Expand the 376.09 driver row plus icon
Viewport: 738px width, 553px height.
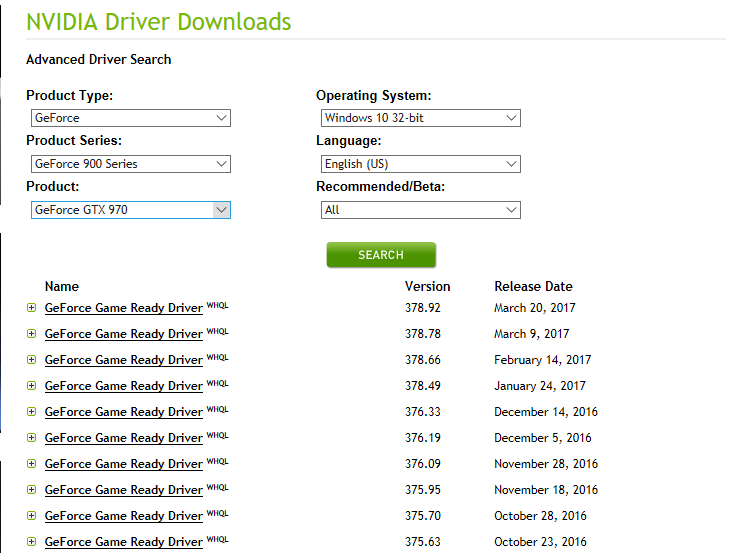[x=32, y=464]
